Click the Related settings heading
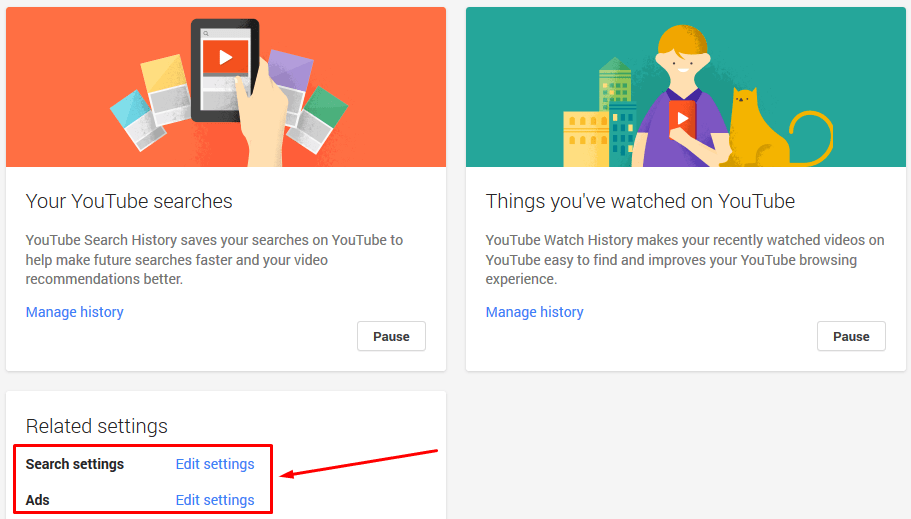 pos(96,426)
